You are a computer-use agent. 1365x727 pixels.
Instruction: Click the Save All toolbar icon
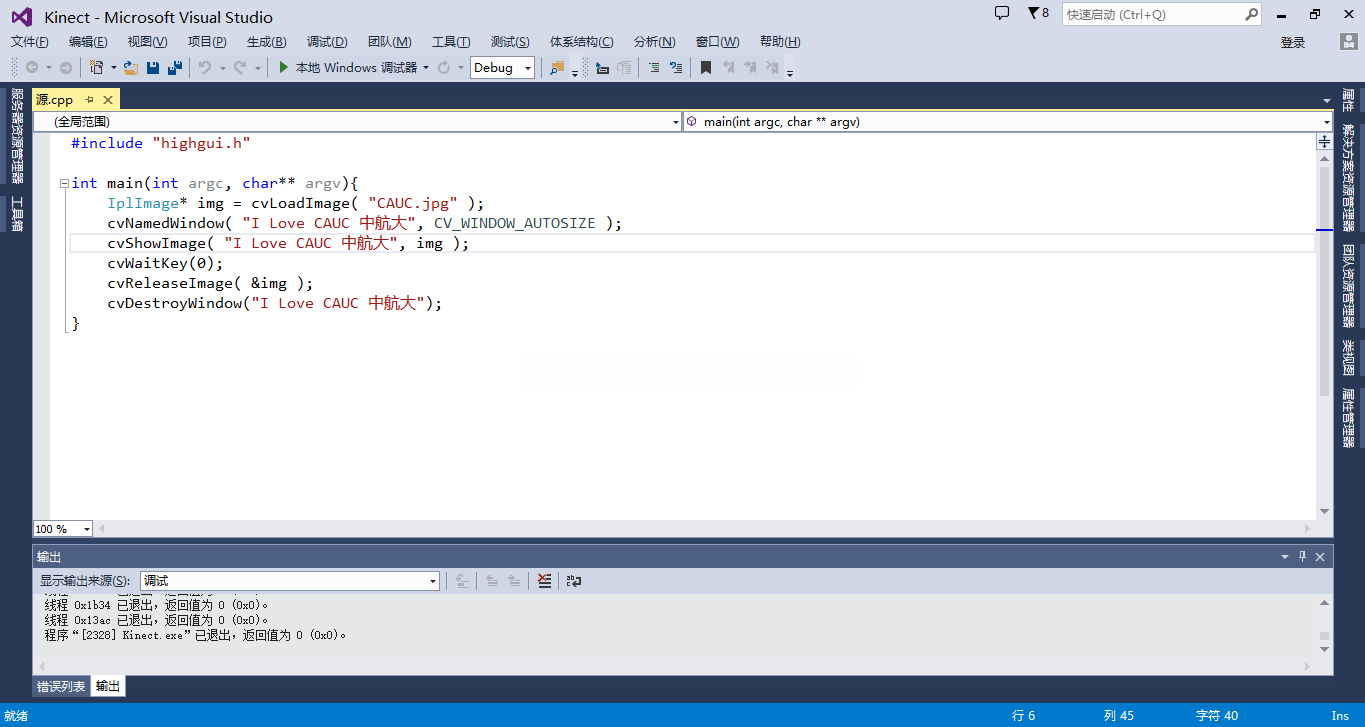[175, 68]
